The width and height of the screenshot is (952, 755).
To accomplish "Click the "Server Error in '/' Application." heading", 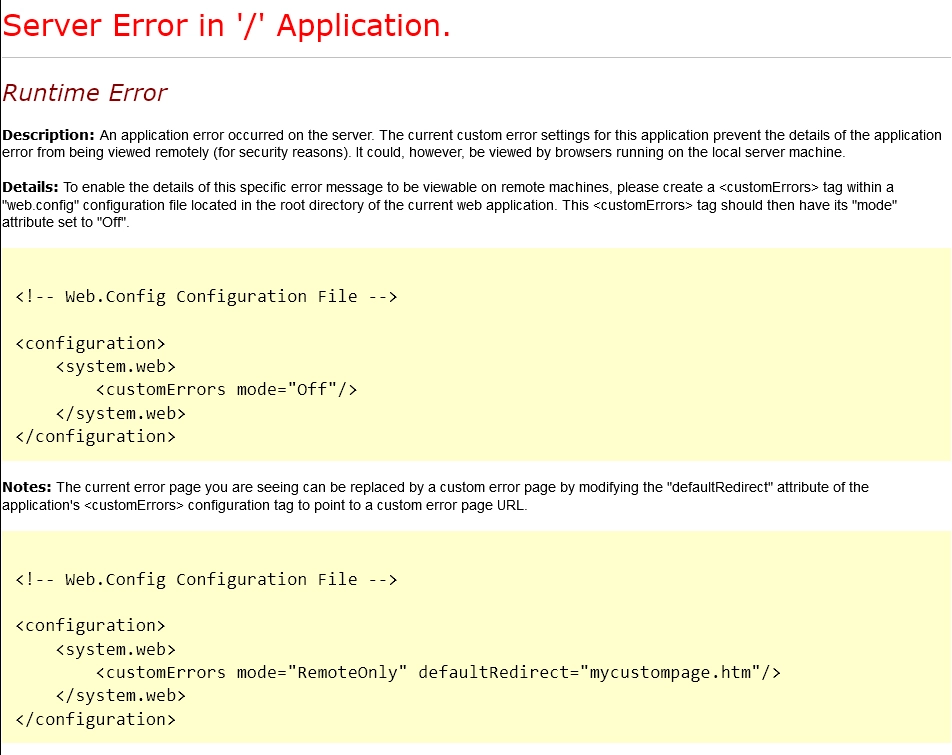I will click(x=227, y=26).
